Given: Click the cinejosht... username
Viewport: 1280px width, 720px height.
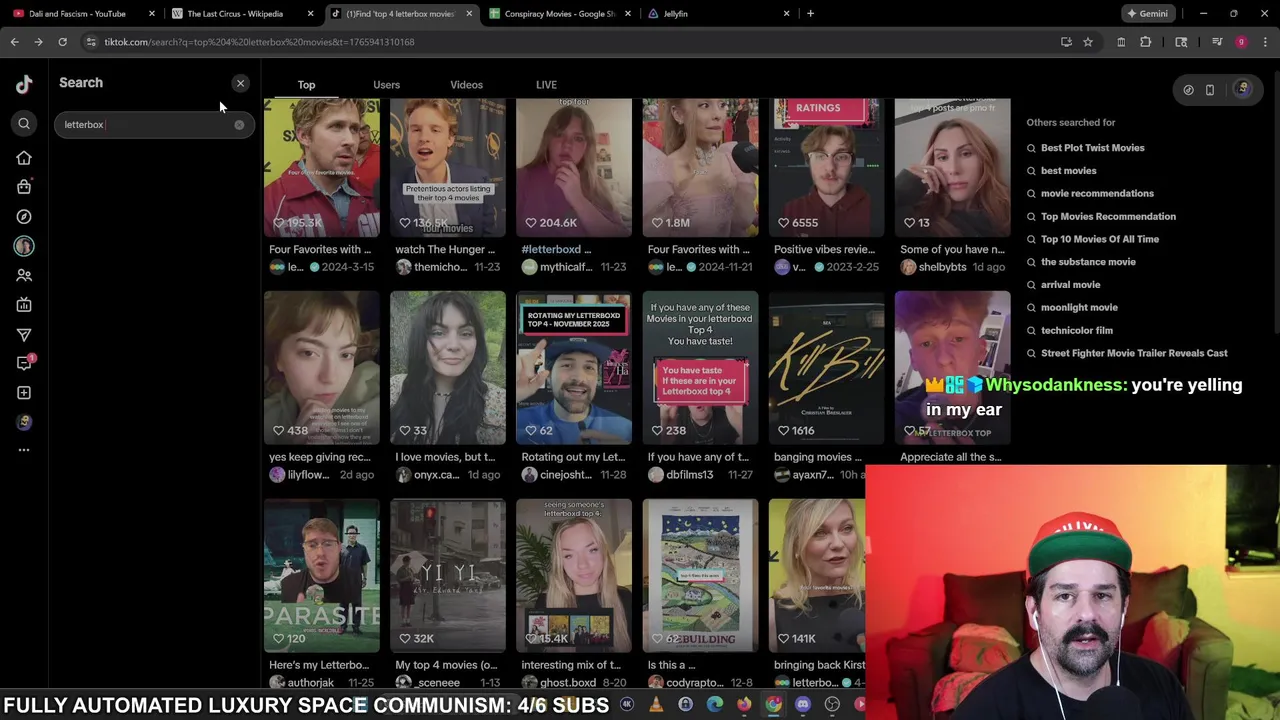Looking at the screenshot, I should pyautogui.click(x=566, y=475).
